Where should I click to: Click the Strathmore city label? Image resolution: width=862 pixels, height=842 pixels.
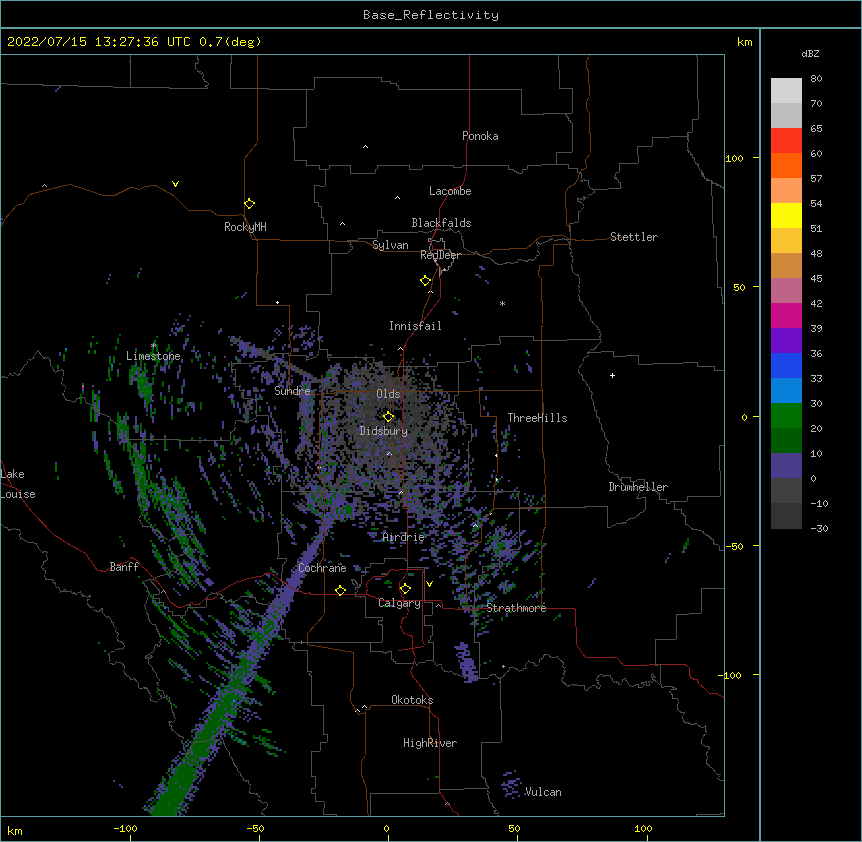516,608
